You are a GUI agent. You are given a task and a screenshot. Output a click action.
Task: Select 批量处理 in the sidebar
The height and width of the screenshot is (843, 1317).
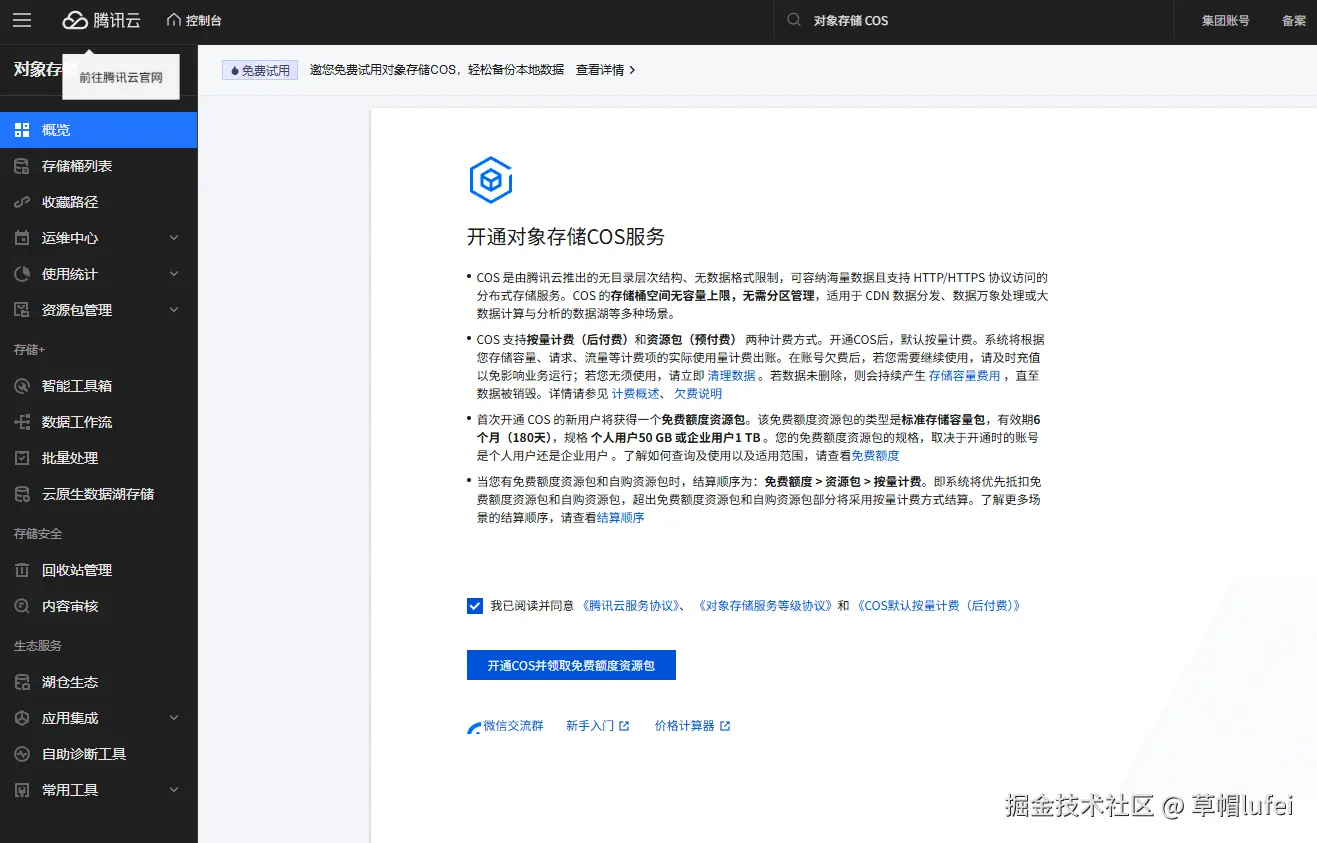pyautogui.click(x=70, y=458)
